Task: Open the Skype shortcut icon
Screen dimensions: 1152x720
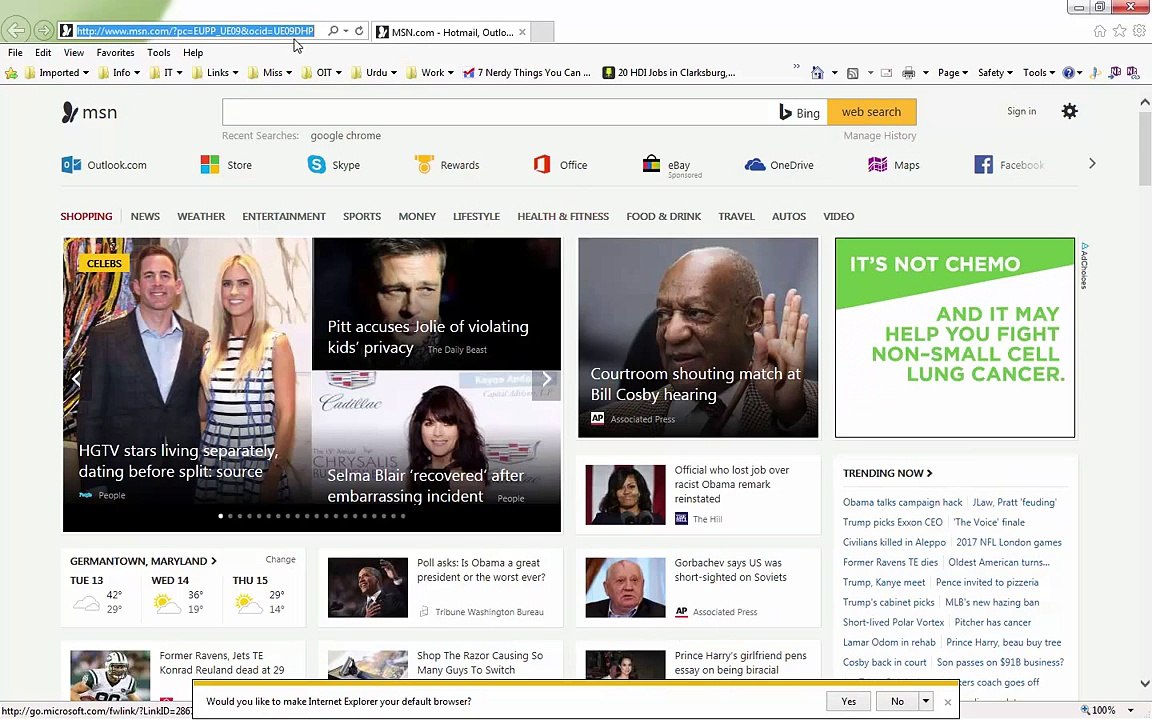Action: point(317,165)
